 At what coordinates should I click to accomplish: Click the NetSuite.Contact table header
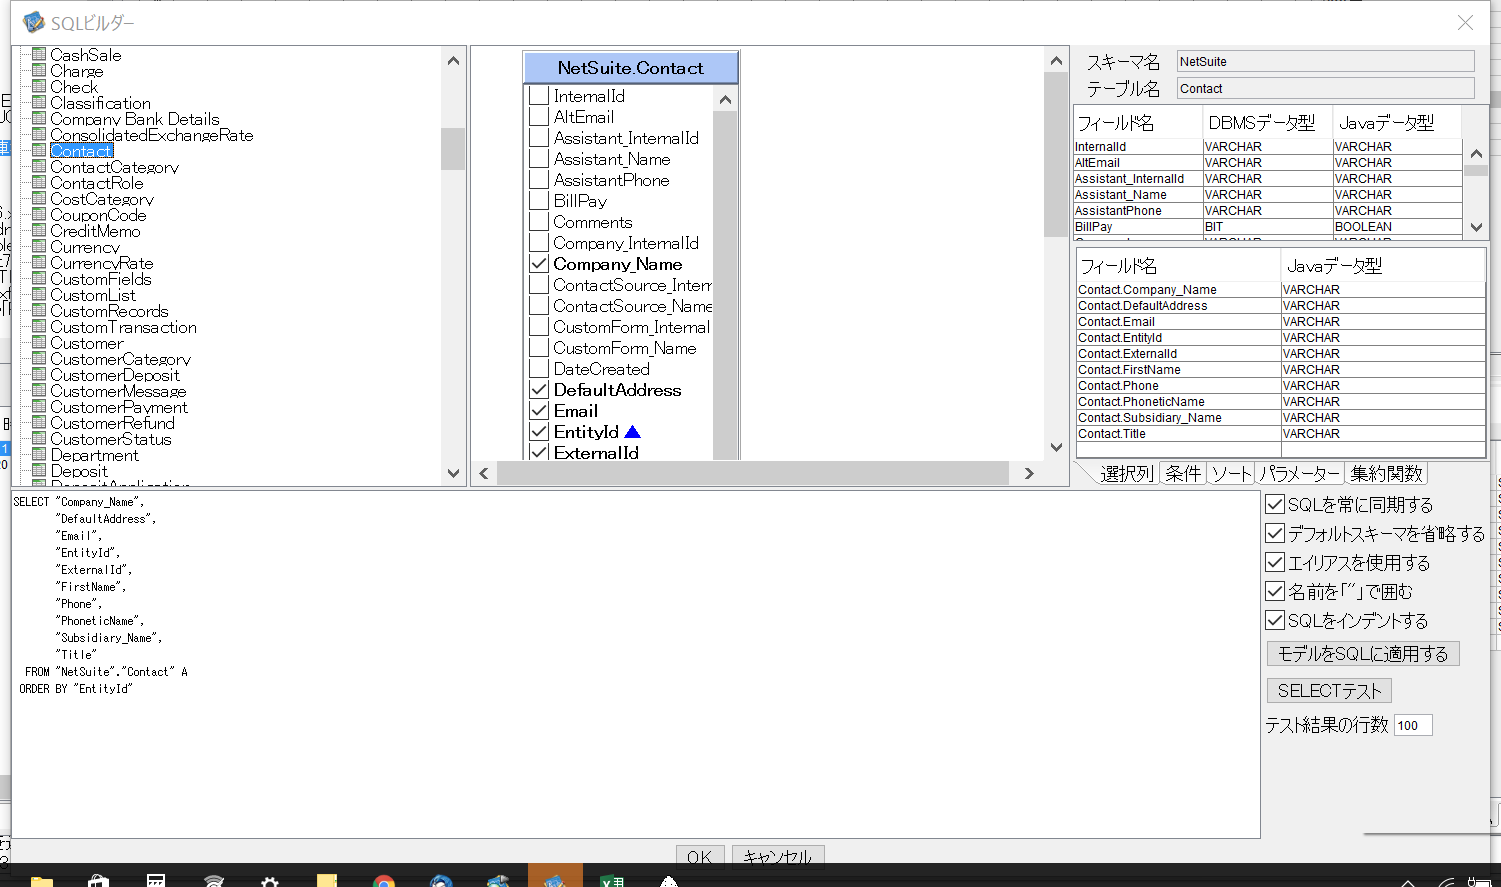pos(631,68)
